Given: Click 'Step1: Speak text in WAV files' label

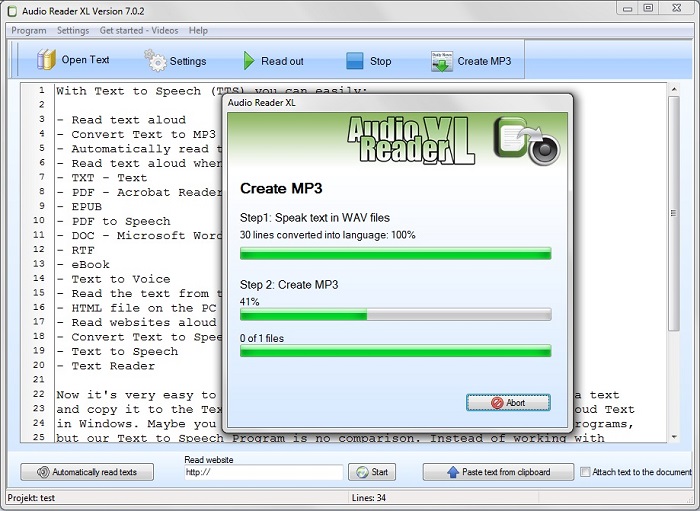Looking at the screenshot, I should [315, 218].
